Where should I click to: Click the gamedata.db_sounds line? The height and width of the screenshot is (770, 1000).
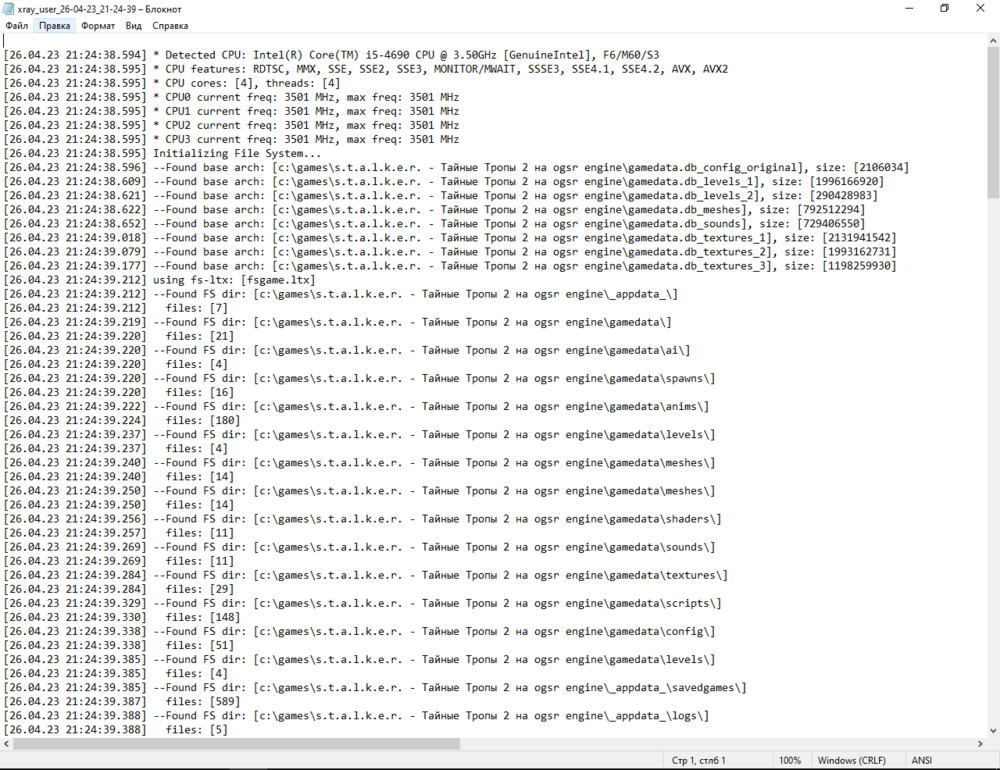[x=434, y=223]
